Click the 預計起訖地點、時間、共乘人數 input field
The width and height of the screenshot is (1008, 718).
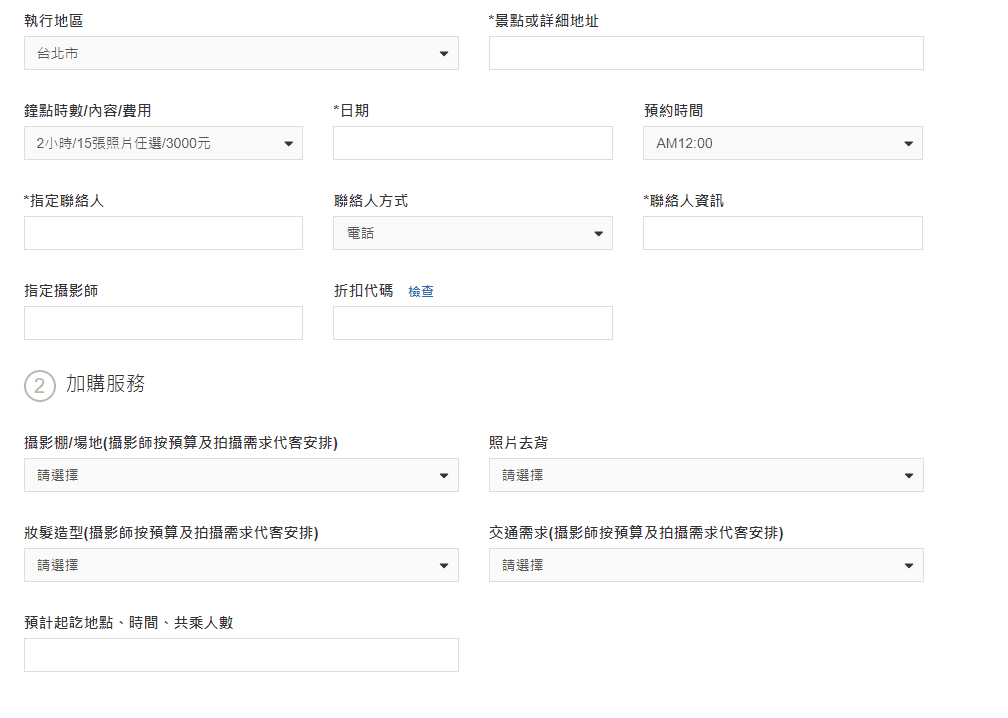[x=241, y=655]
